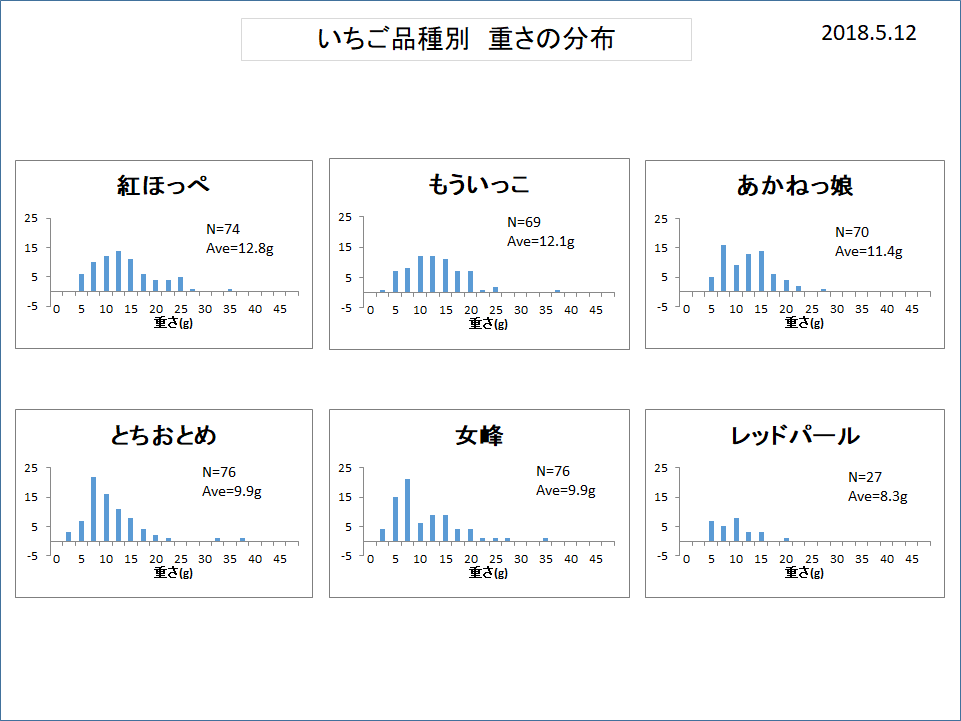Click the N=69 Ave=12.1g annotation

click(540, 232)
